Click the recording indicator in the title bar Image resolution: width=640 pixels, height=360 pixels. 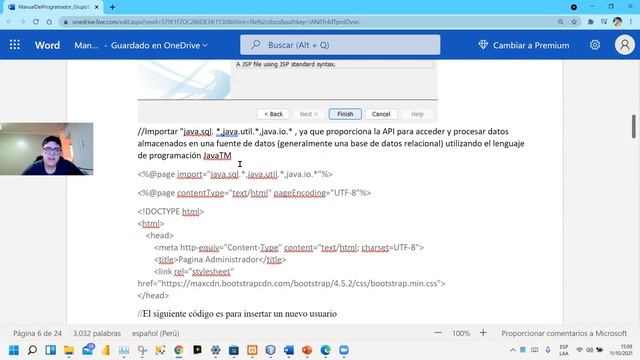(x=573, y=7)
